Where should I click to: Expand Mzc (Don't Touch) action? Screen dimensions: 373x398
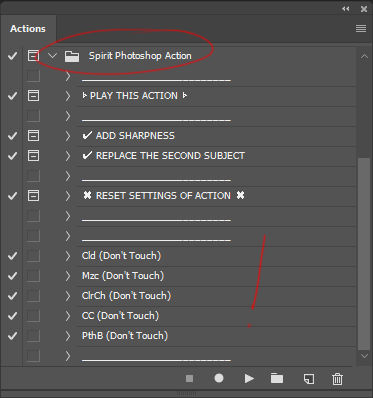pos(68,276)
